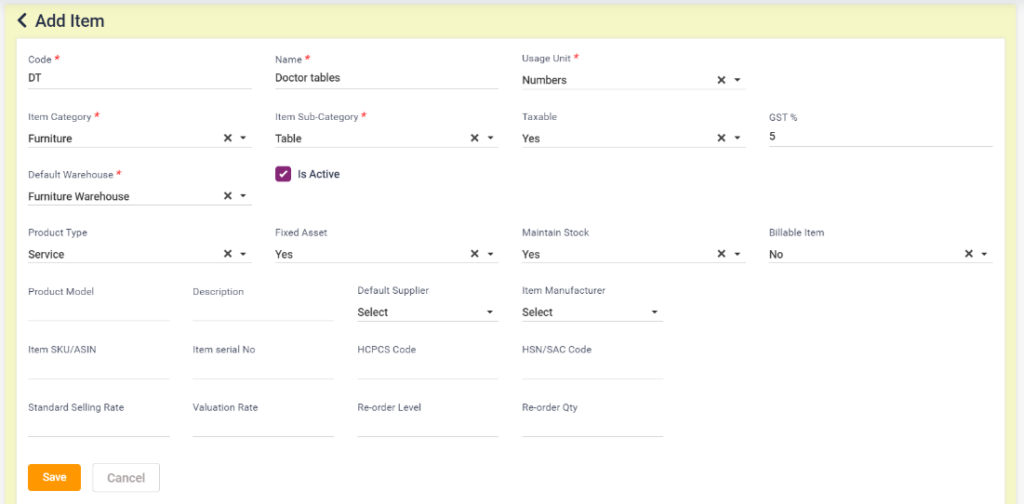Clear the Fixed Asset Yes value
The height and width of the screenshot is (504, 1024).
474,254
